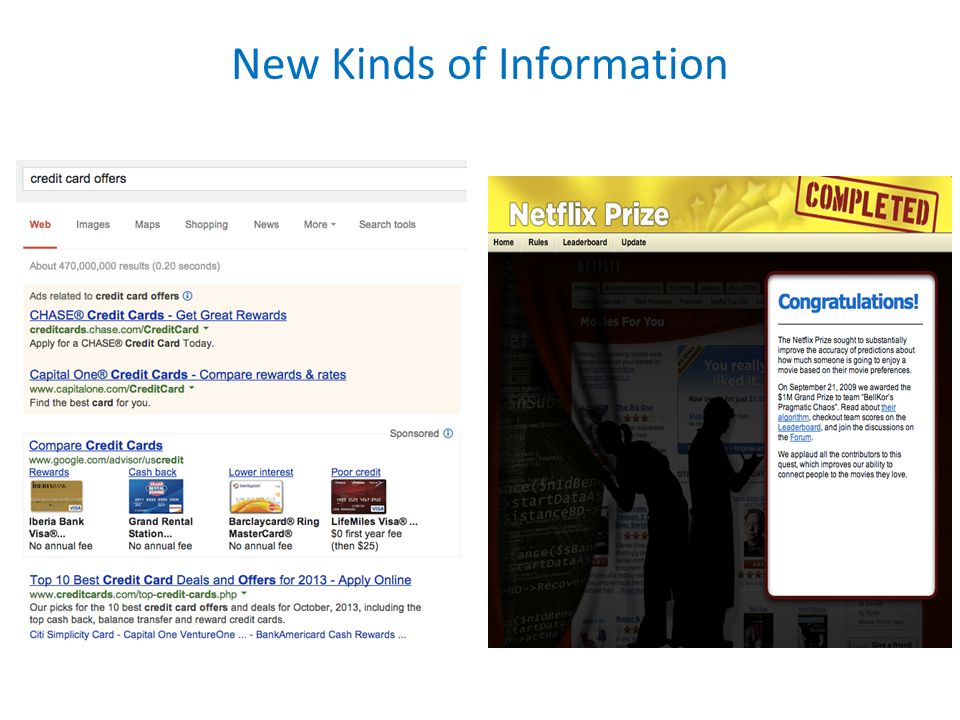The height and width of the screenshot is (720, 960).
Task: Click the LifeMiles Visa card name
Action: coord(374,522)
